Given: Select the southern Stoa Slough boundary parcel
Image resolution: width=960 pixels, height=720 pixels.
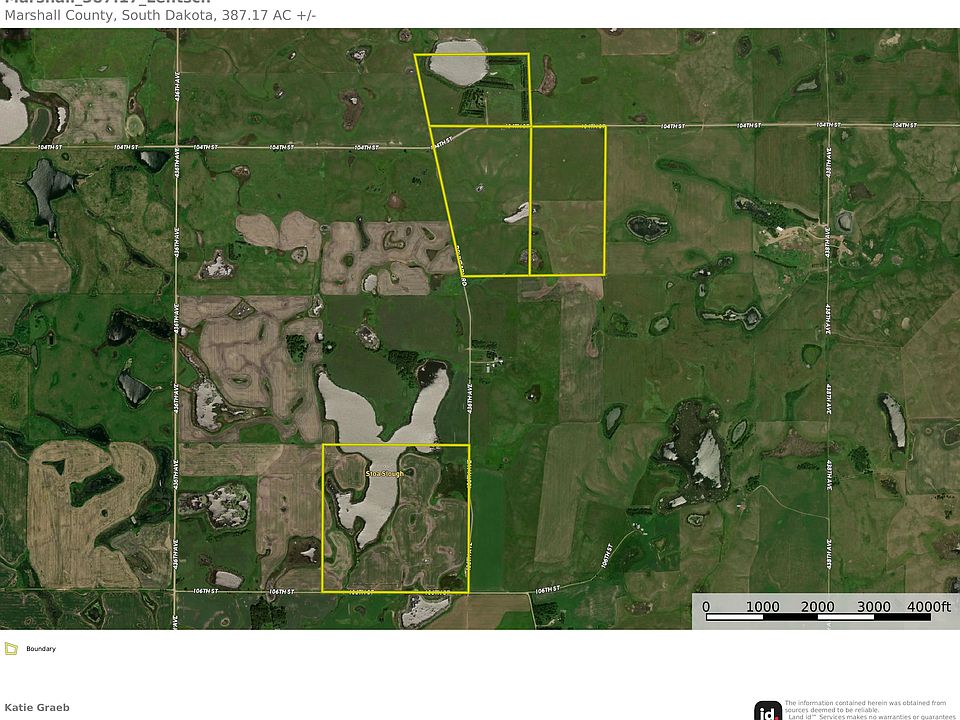Looking at the screenshot, I should [396, 518].
